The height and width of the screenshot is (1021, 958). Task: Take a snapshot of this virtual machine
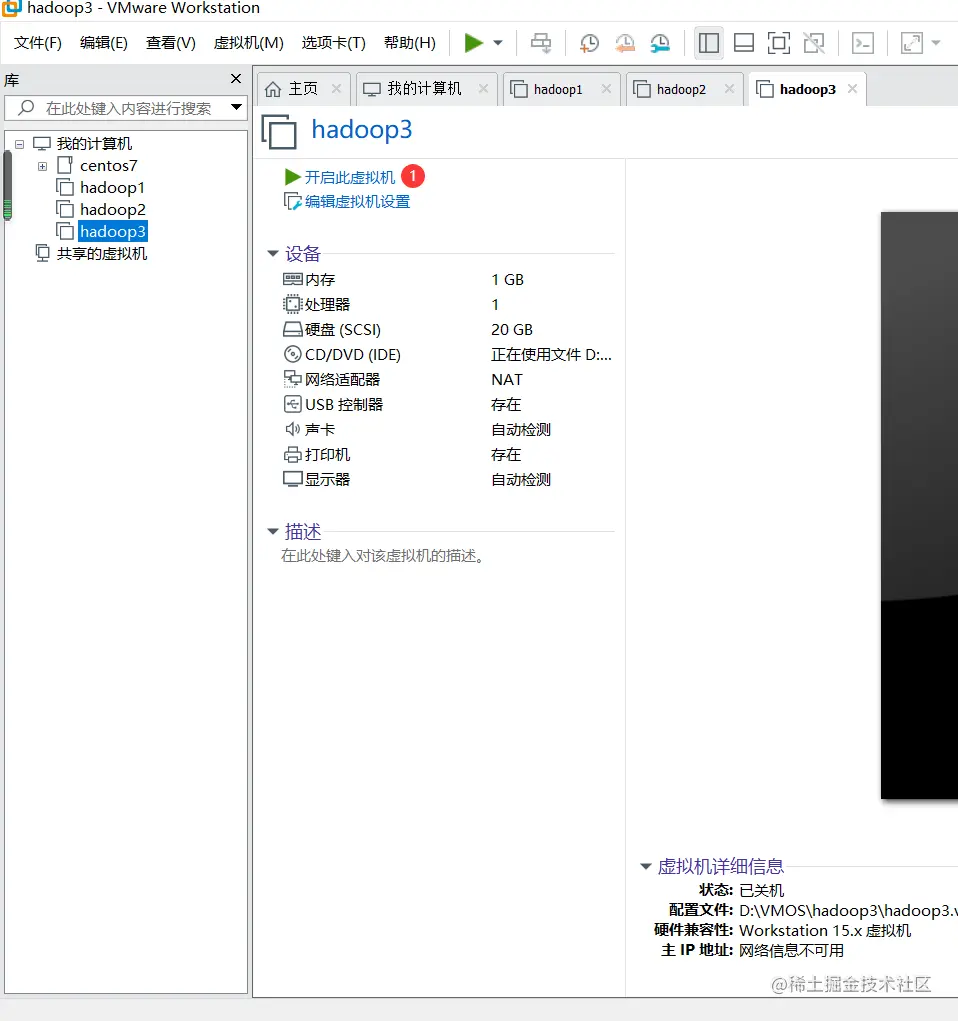pyautogui.click(x=588, y=42)
